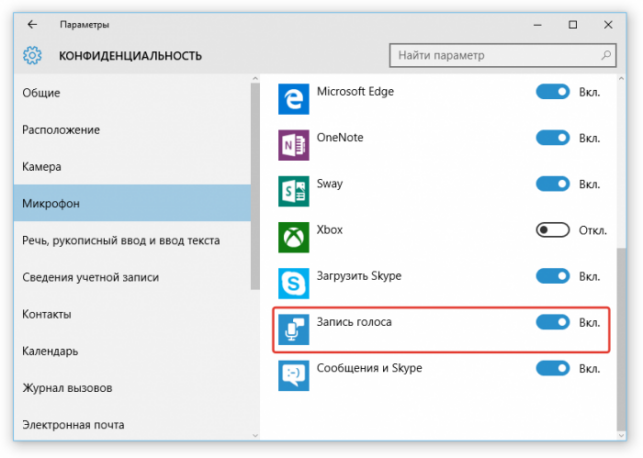Viewport: 643px width, 458px height.
Task: Click the Microsoft Edge label
Action: click(x=355, y=91)
